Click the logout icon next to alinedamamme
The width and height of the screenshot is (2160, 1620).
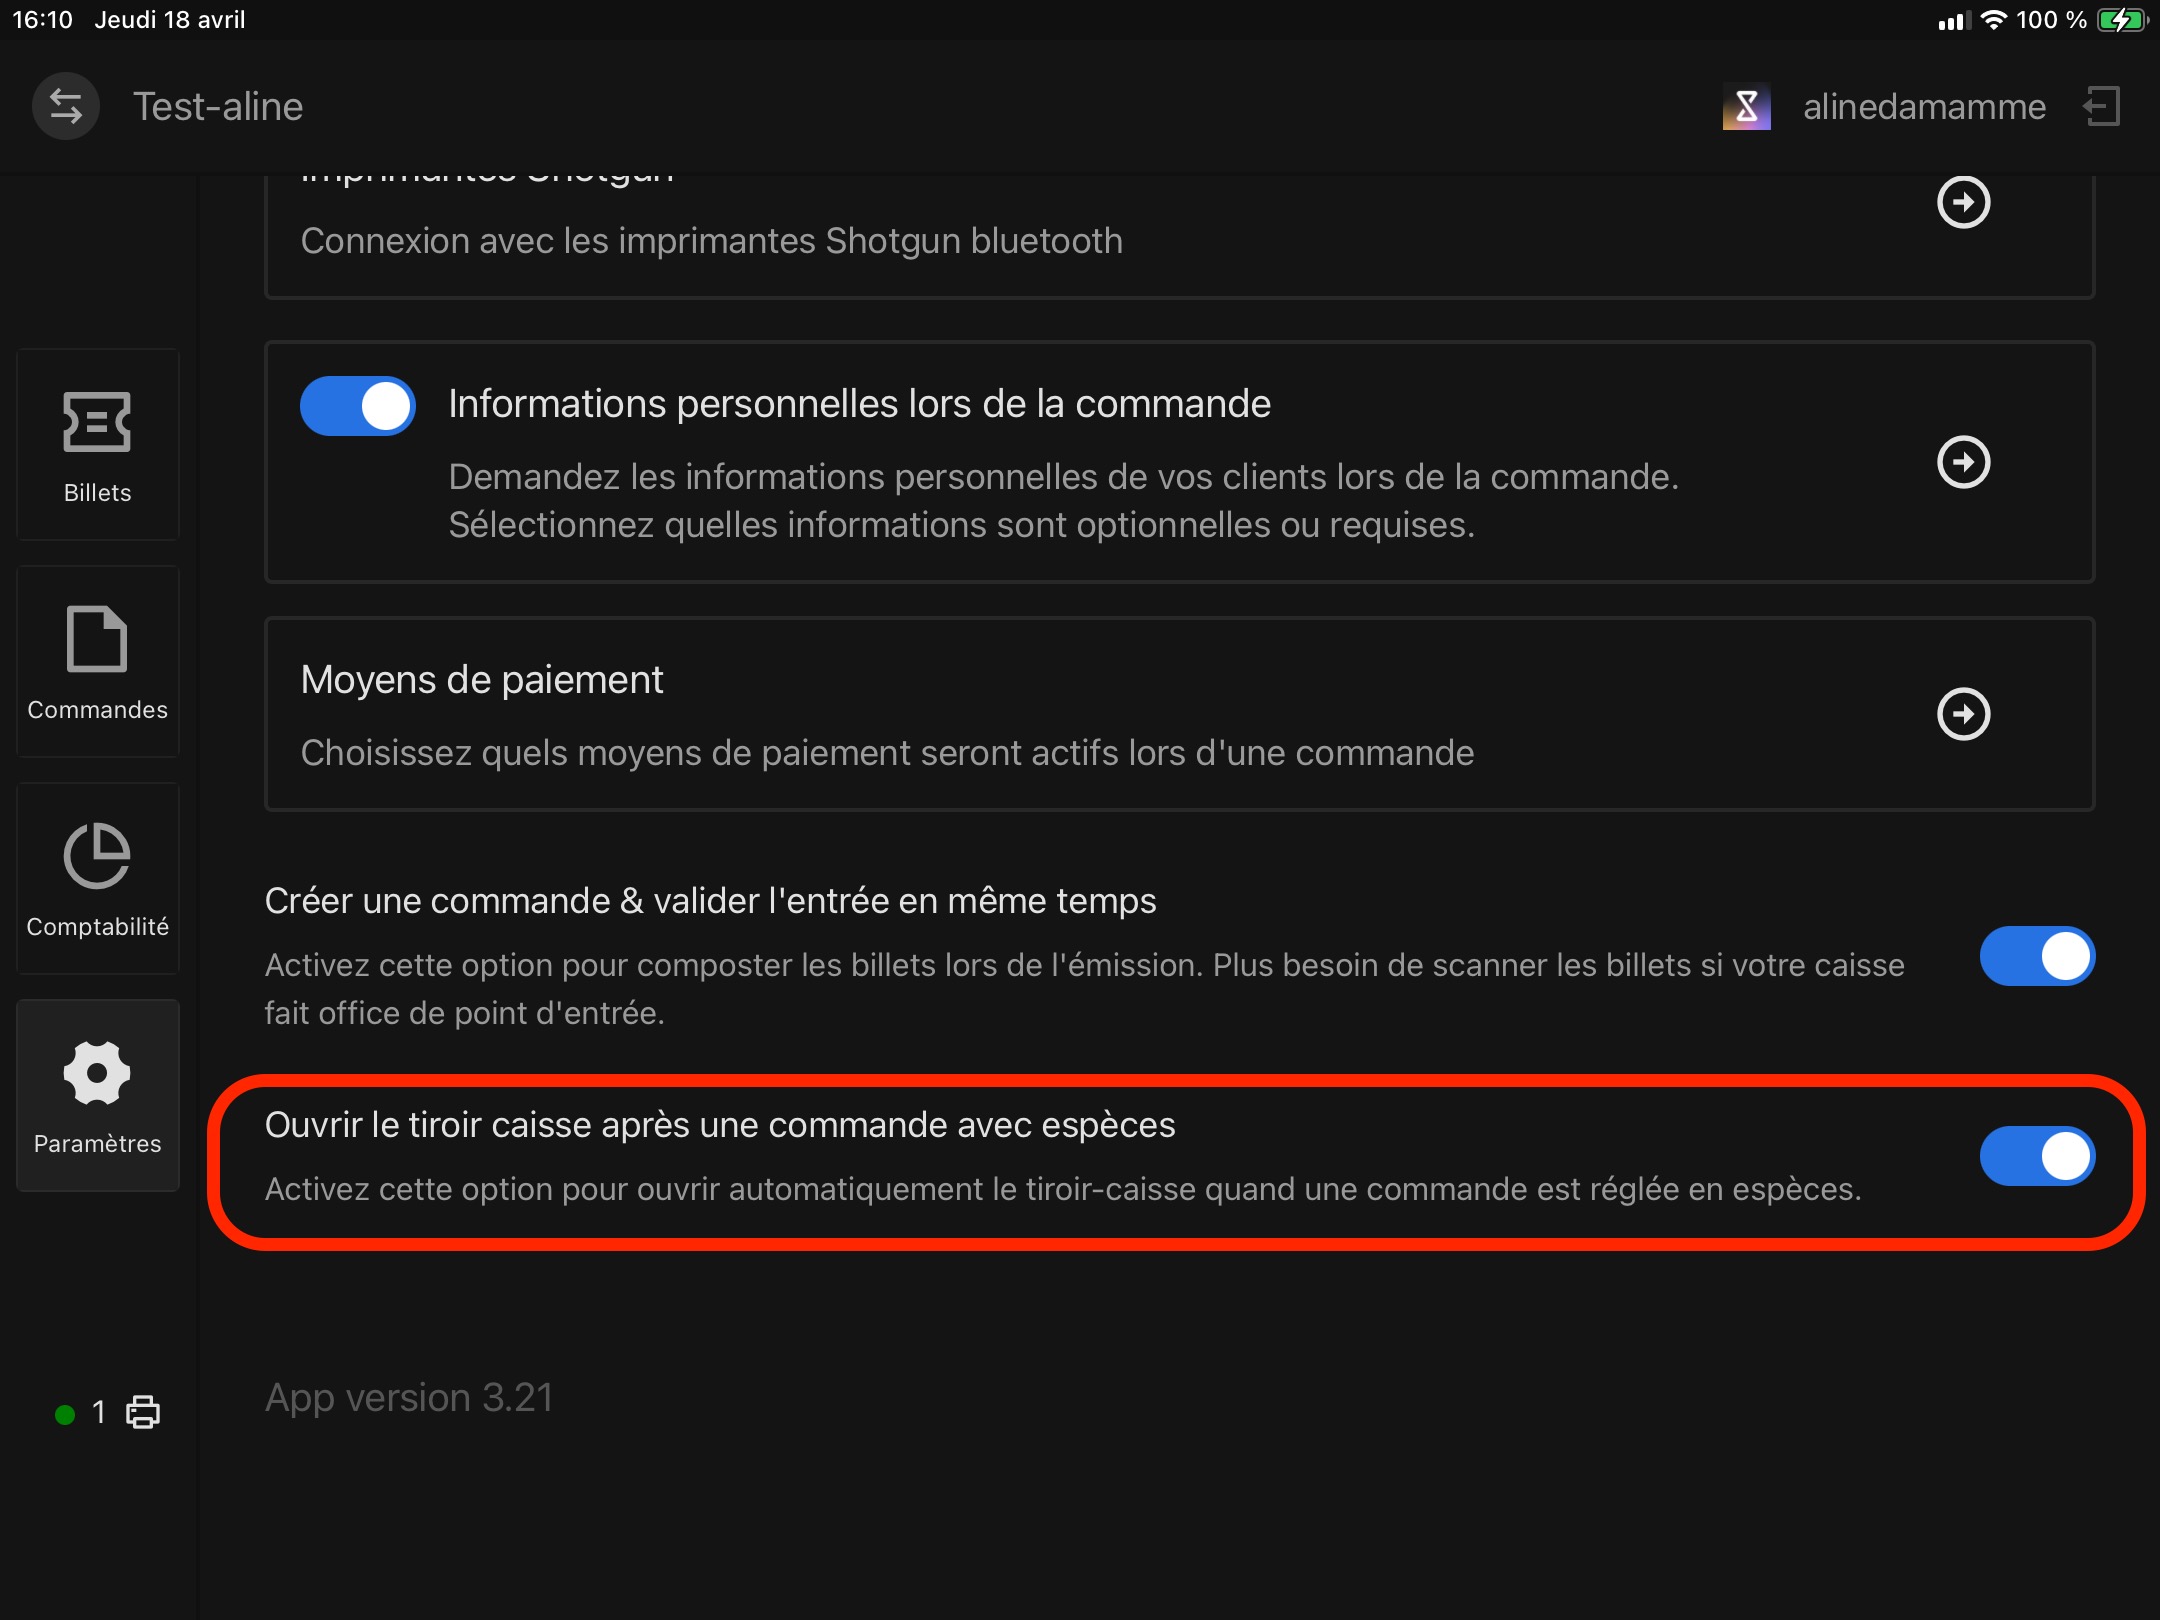[x=2101, y=106]
